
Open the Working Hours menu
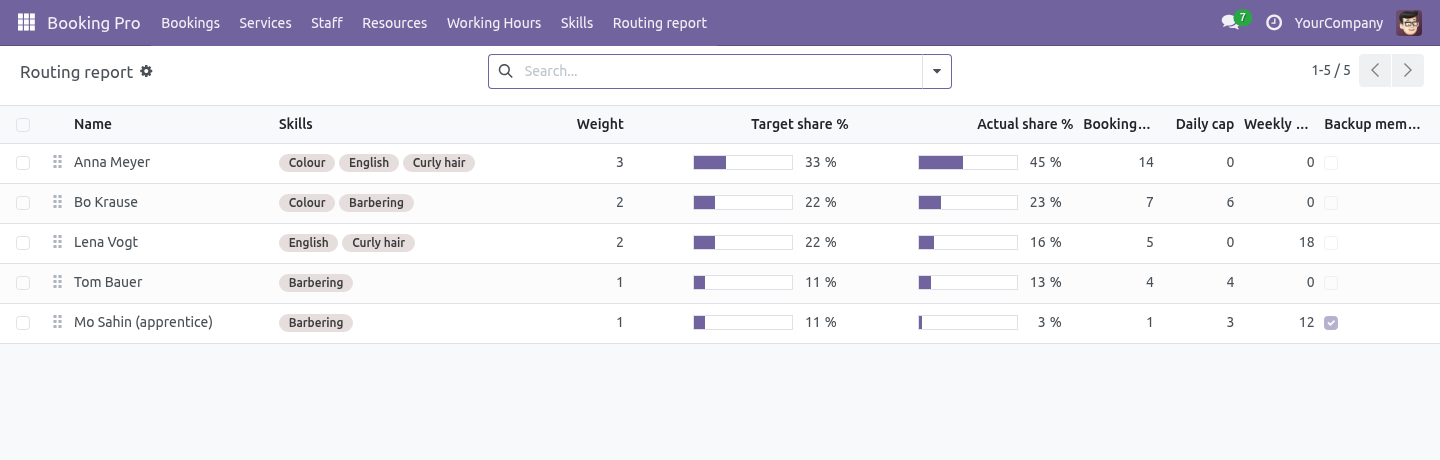[x=494, y=22]
